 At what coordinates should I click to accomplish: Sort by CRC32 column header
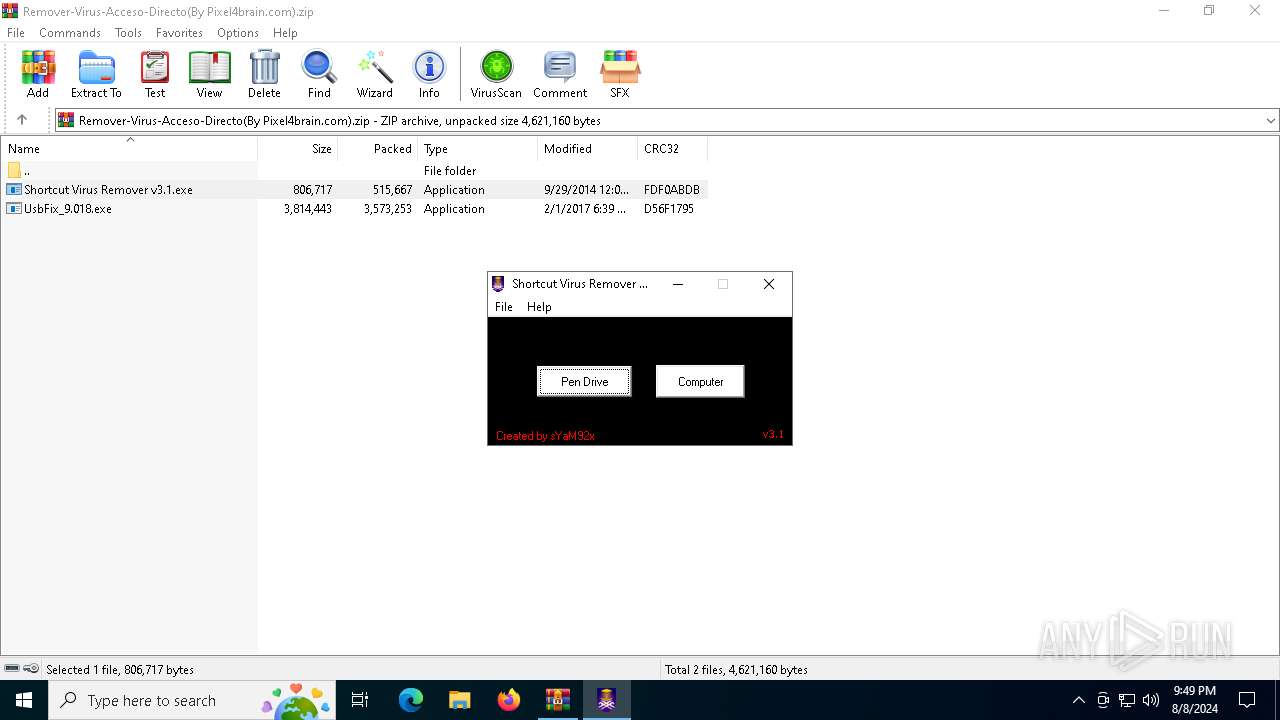pos(673,148)
